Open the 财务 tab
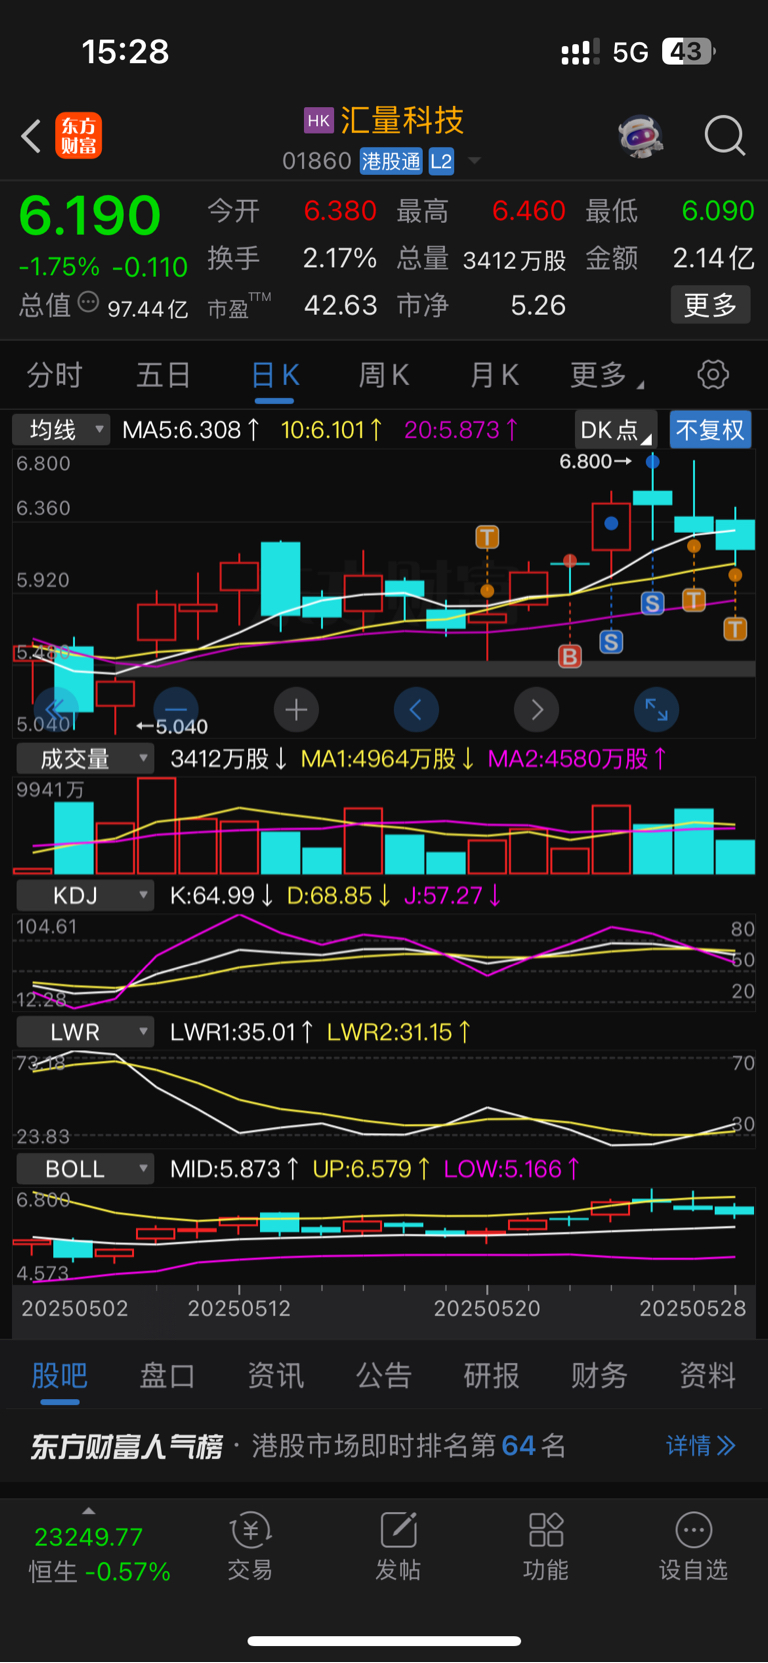The height and width of the screenshot is (1663, 768). coord(599,1376)
